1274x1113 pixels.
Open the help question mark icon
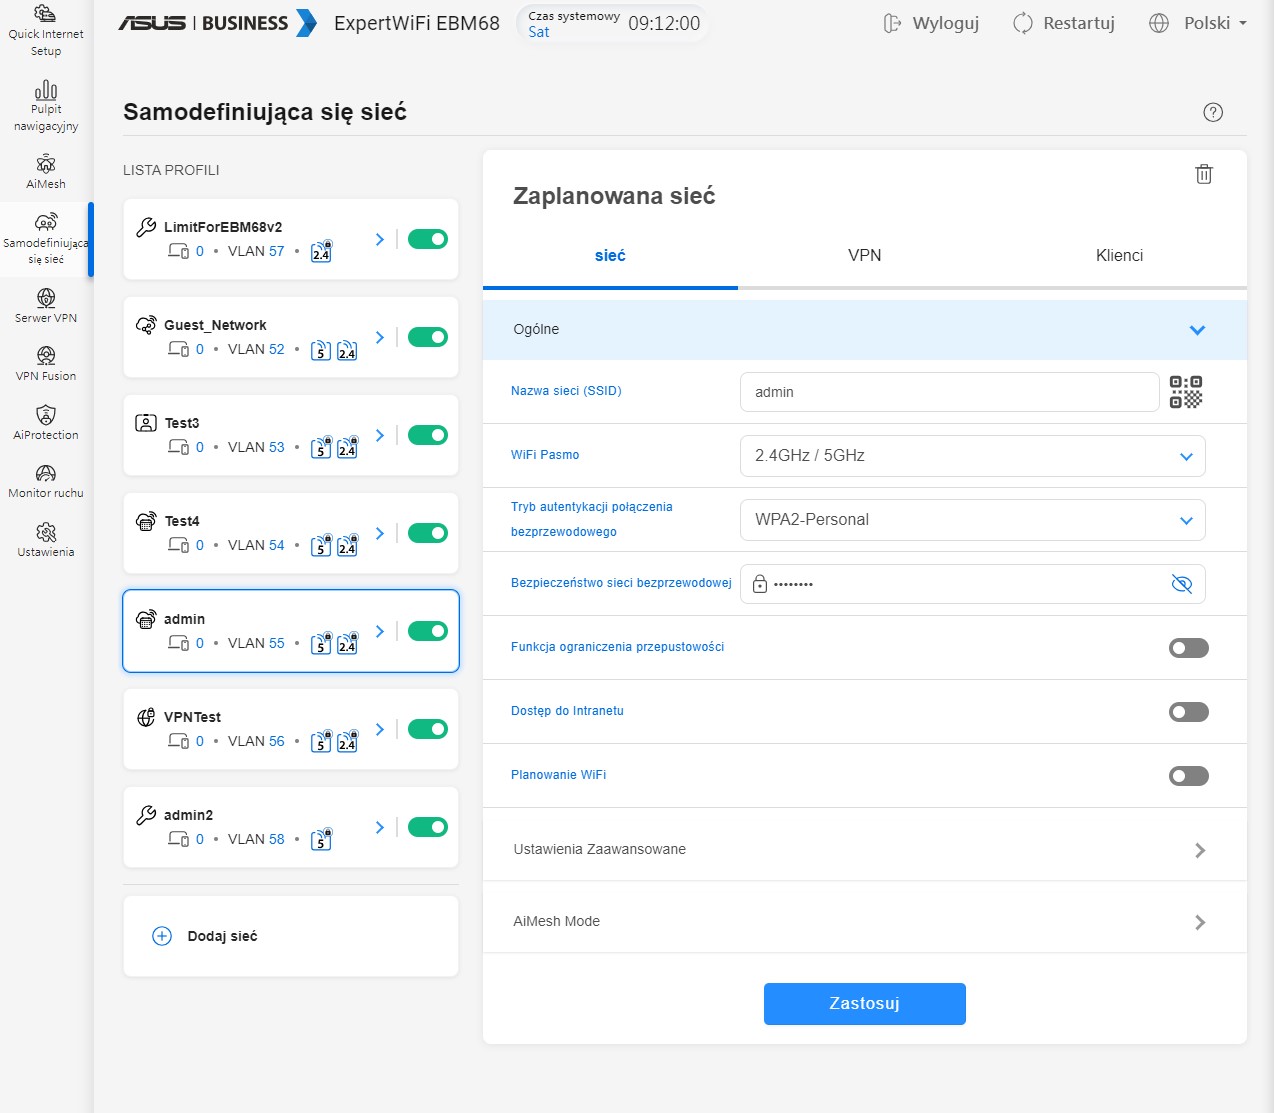pyautogui.click(x=1213, y=112)
